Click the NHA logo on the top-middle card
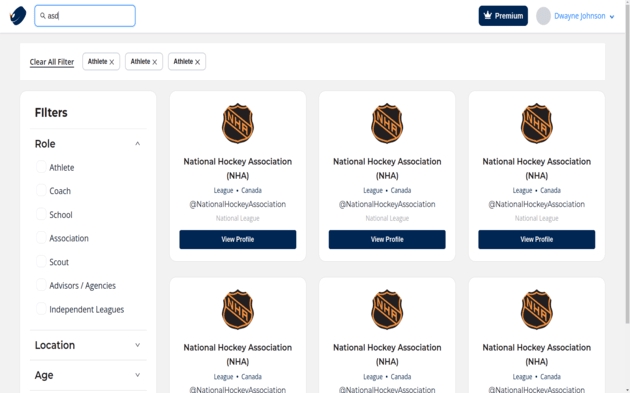Viewport: 630px width, 393px height. click(x=387, y=123)
